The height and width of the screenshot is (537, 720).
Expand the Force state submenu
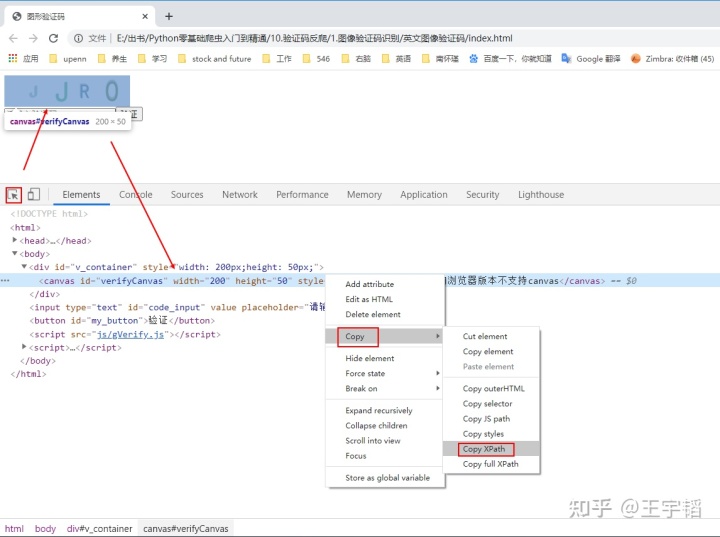[385, 373]
